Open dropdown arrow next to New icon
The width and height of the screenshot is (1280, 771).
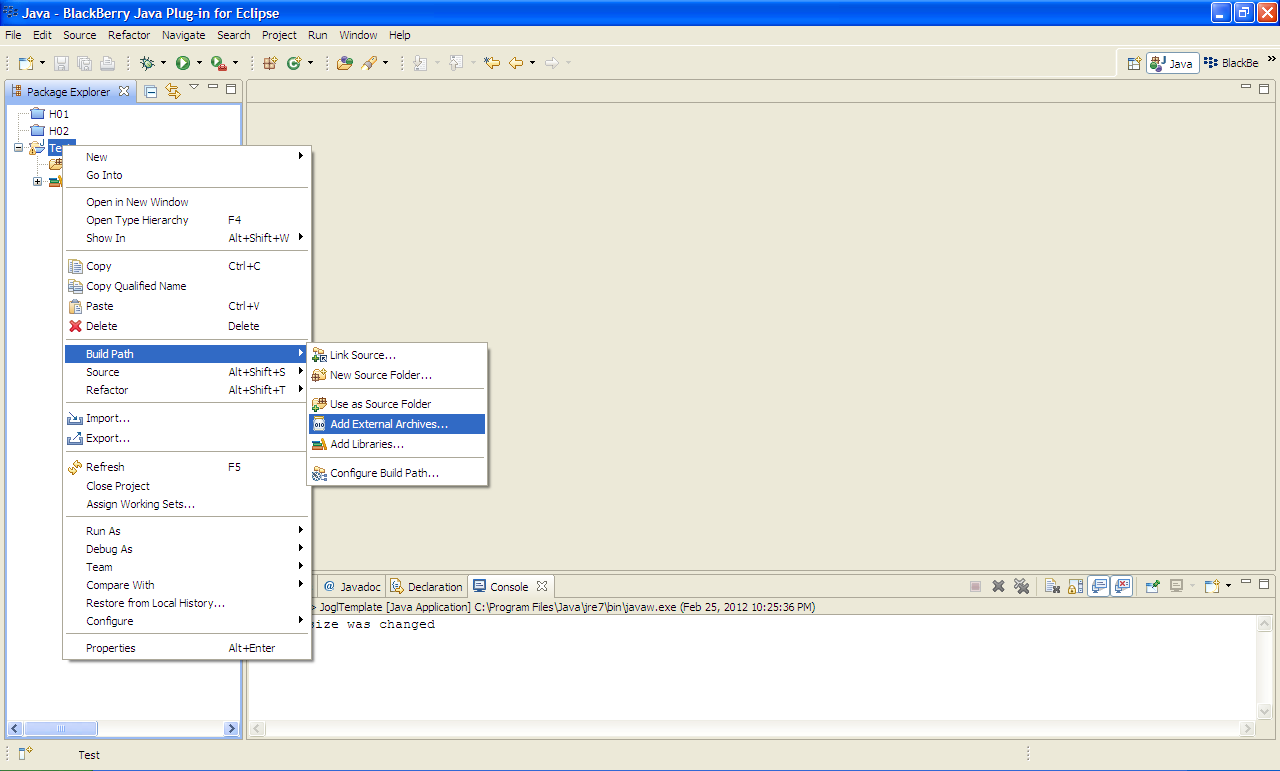[42, 63]
